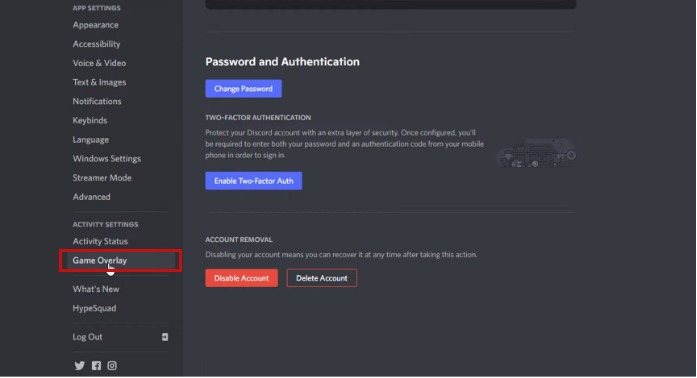This screenshot has height=378, width=697.
Task: Open Windows Settings section
Action: click(x=107, y=159)
